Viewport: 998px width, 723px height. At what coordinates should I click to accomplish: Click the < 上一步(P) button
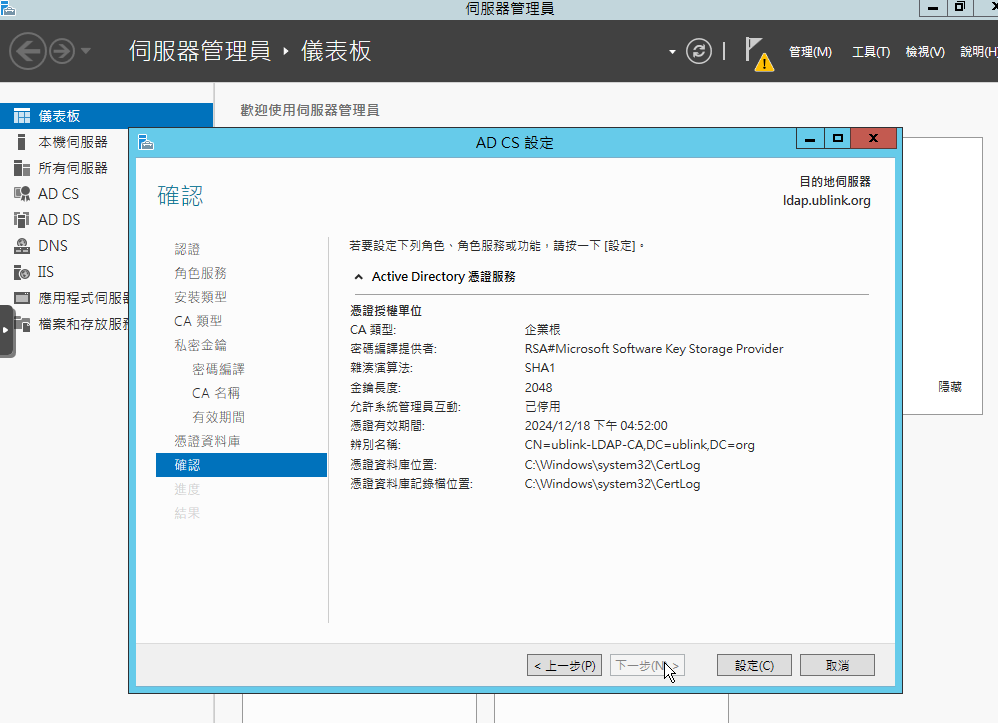click(x=564, y=665)
